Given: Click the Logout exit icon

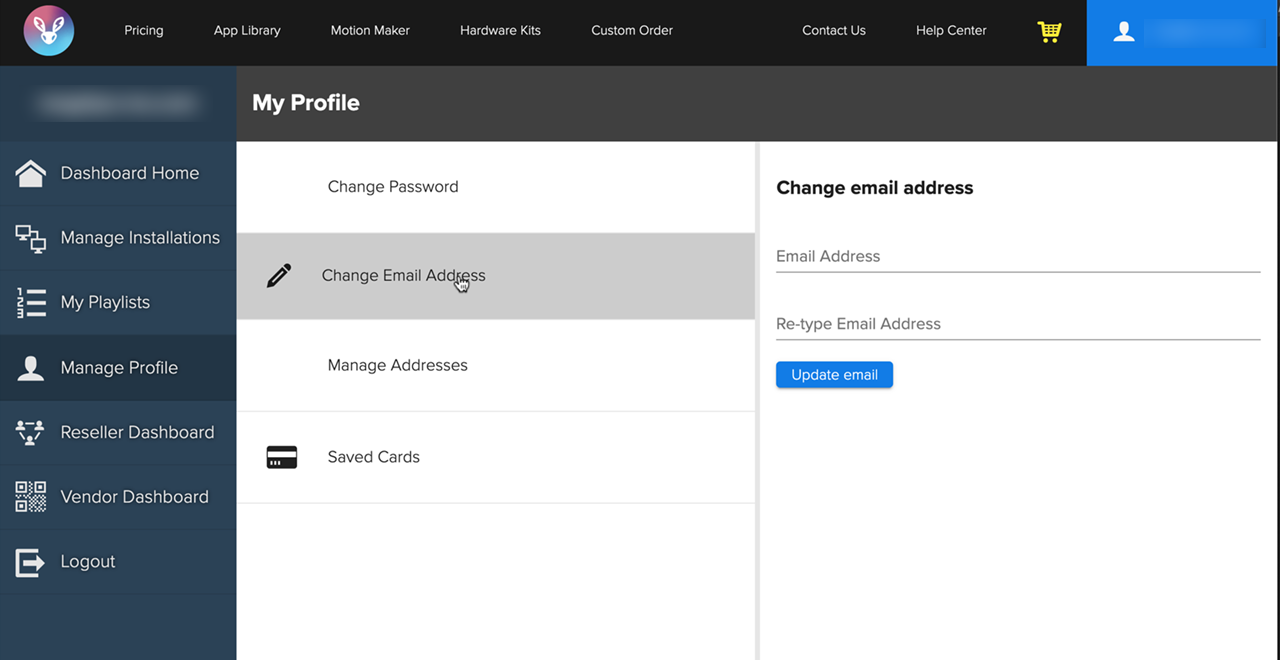Looking at the screenshot, I should pos(30,561).
